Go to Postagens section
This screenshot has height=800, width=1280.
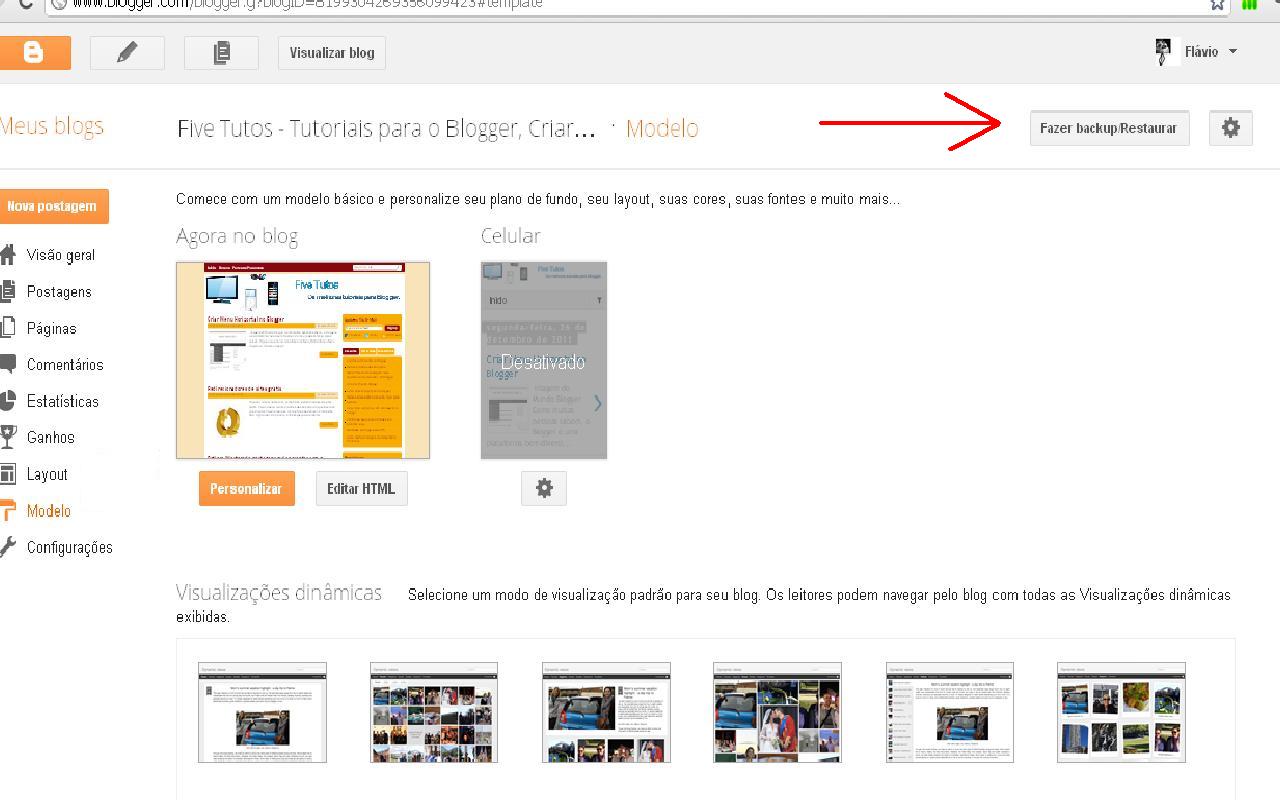(59, 292)
